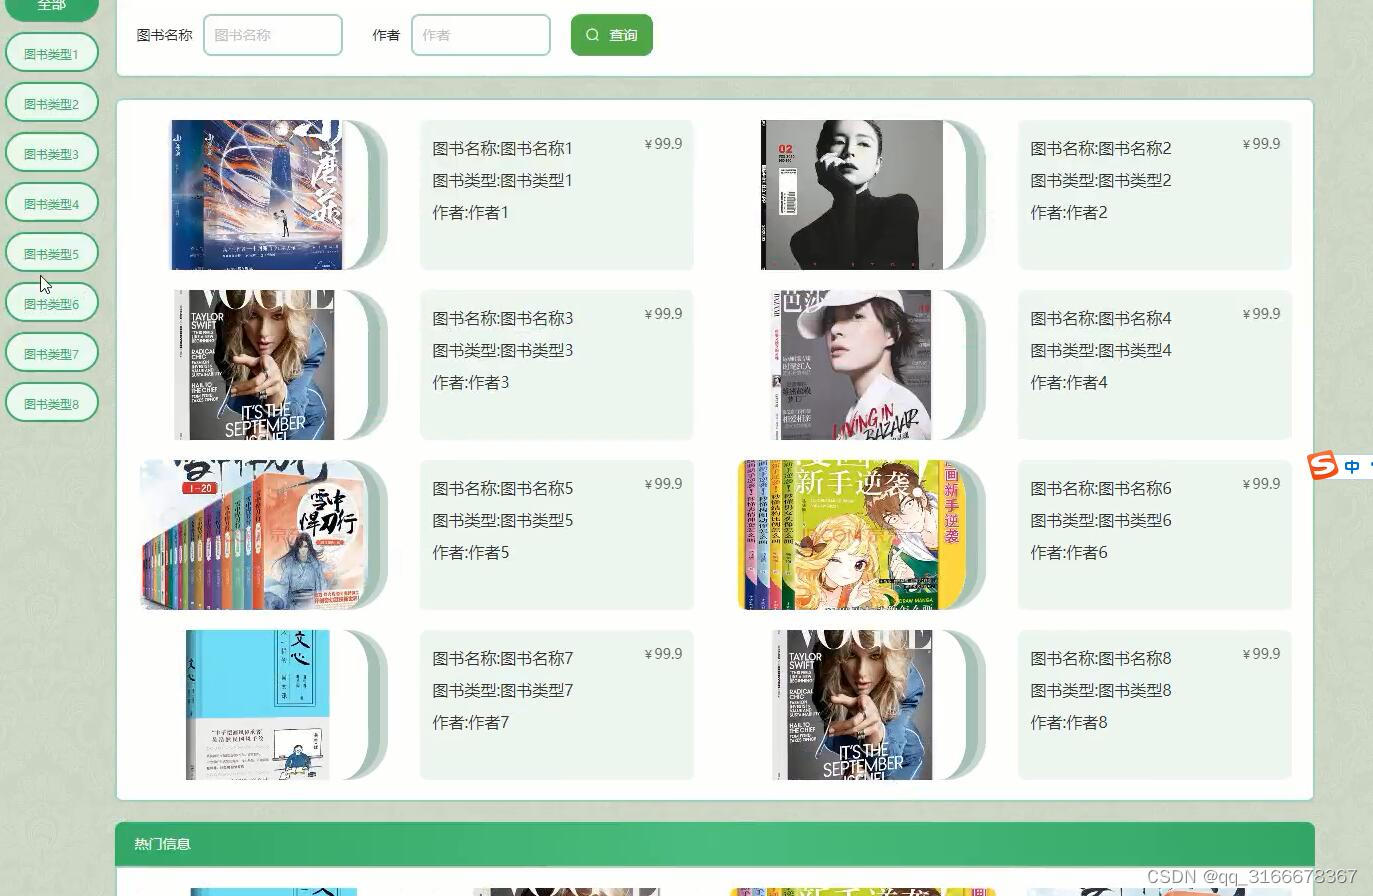Click the 热门信息 section header
Screen dimensions: 1373x896
(x=161, y=843)
